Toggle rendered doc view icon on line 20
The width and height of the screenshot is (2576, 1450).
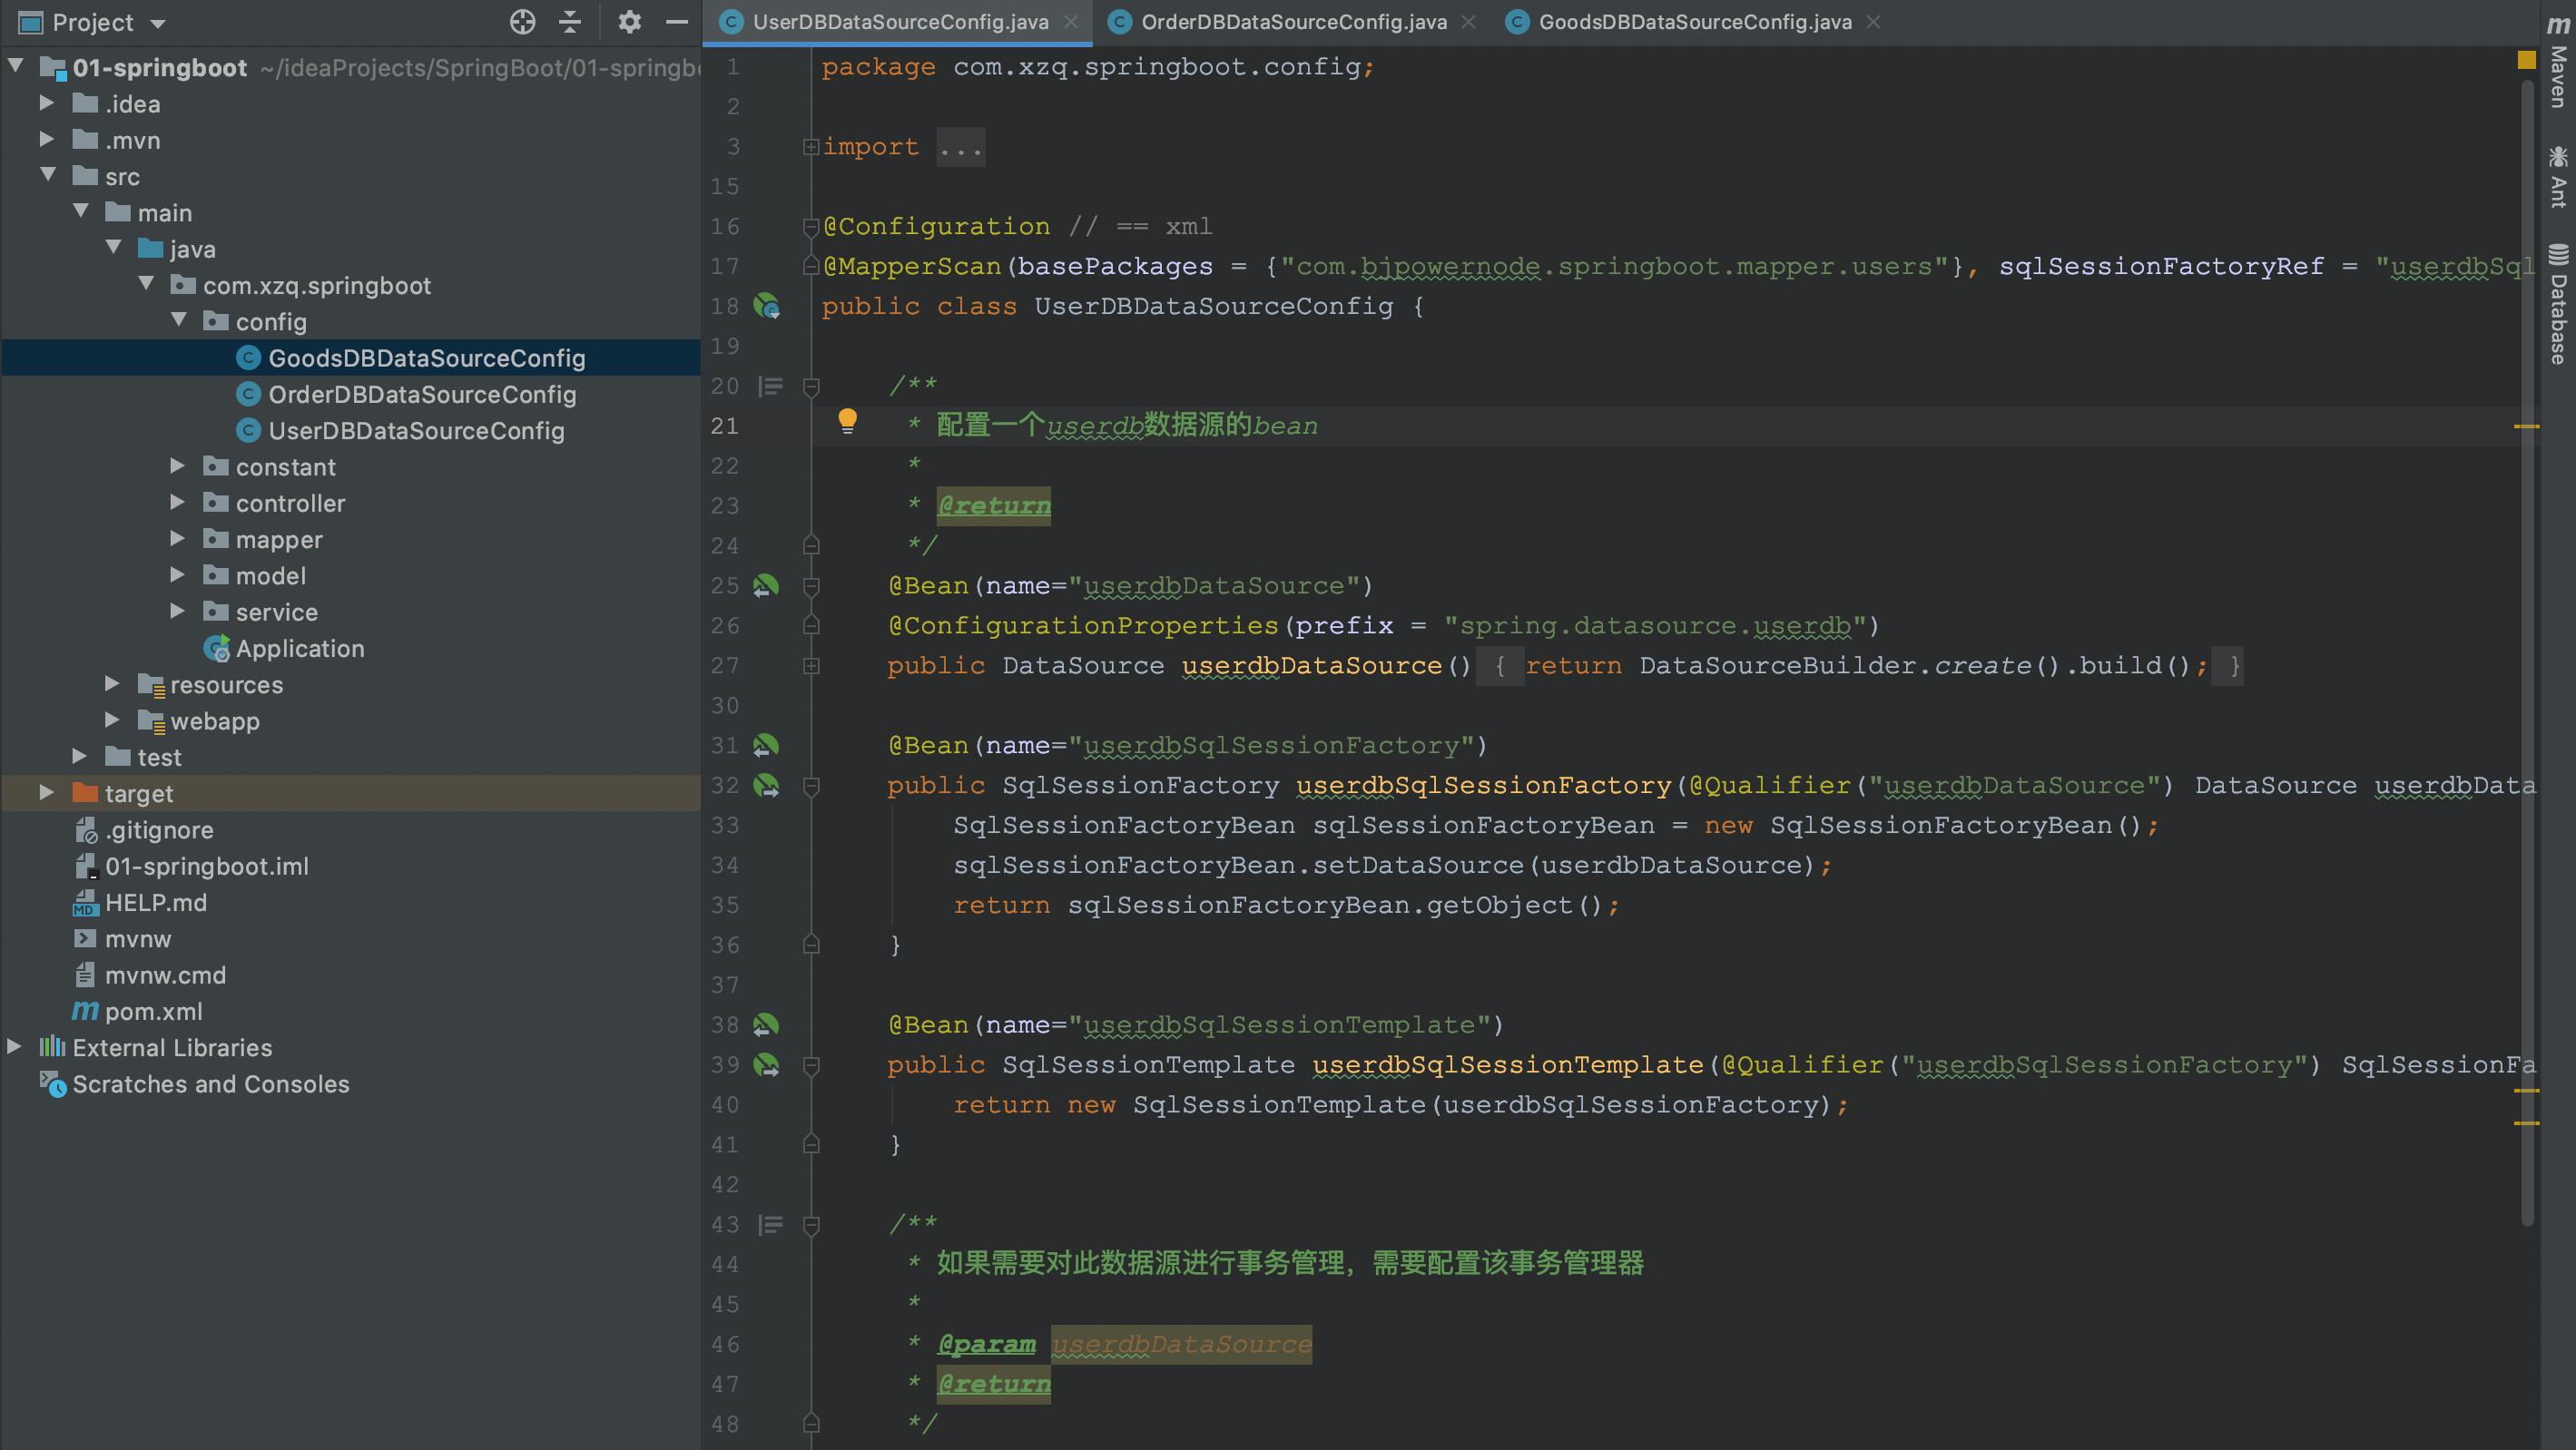click(x=771, y=386)
